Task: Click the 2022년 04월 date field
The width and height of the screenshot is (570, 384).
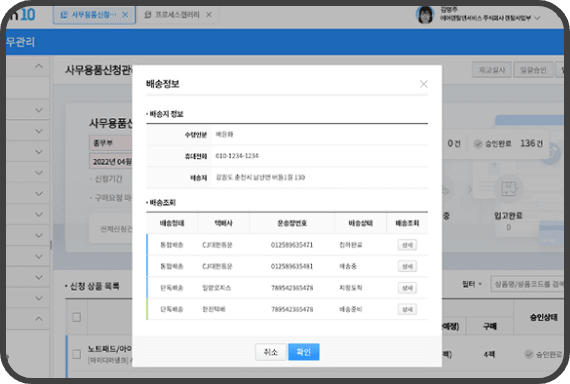Action: tap(111, 161)
